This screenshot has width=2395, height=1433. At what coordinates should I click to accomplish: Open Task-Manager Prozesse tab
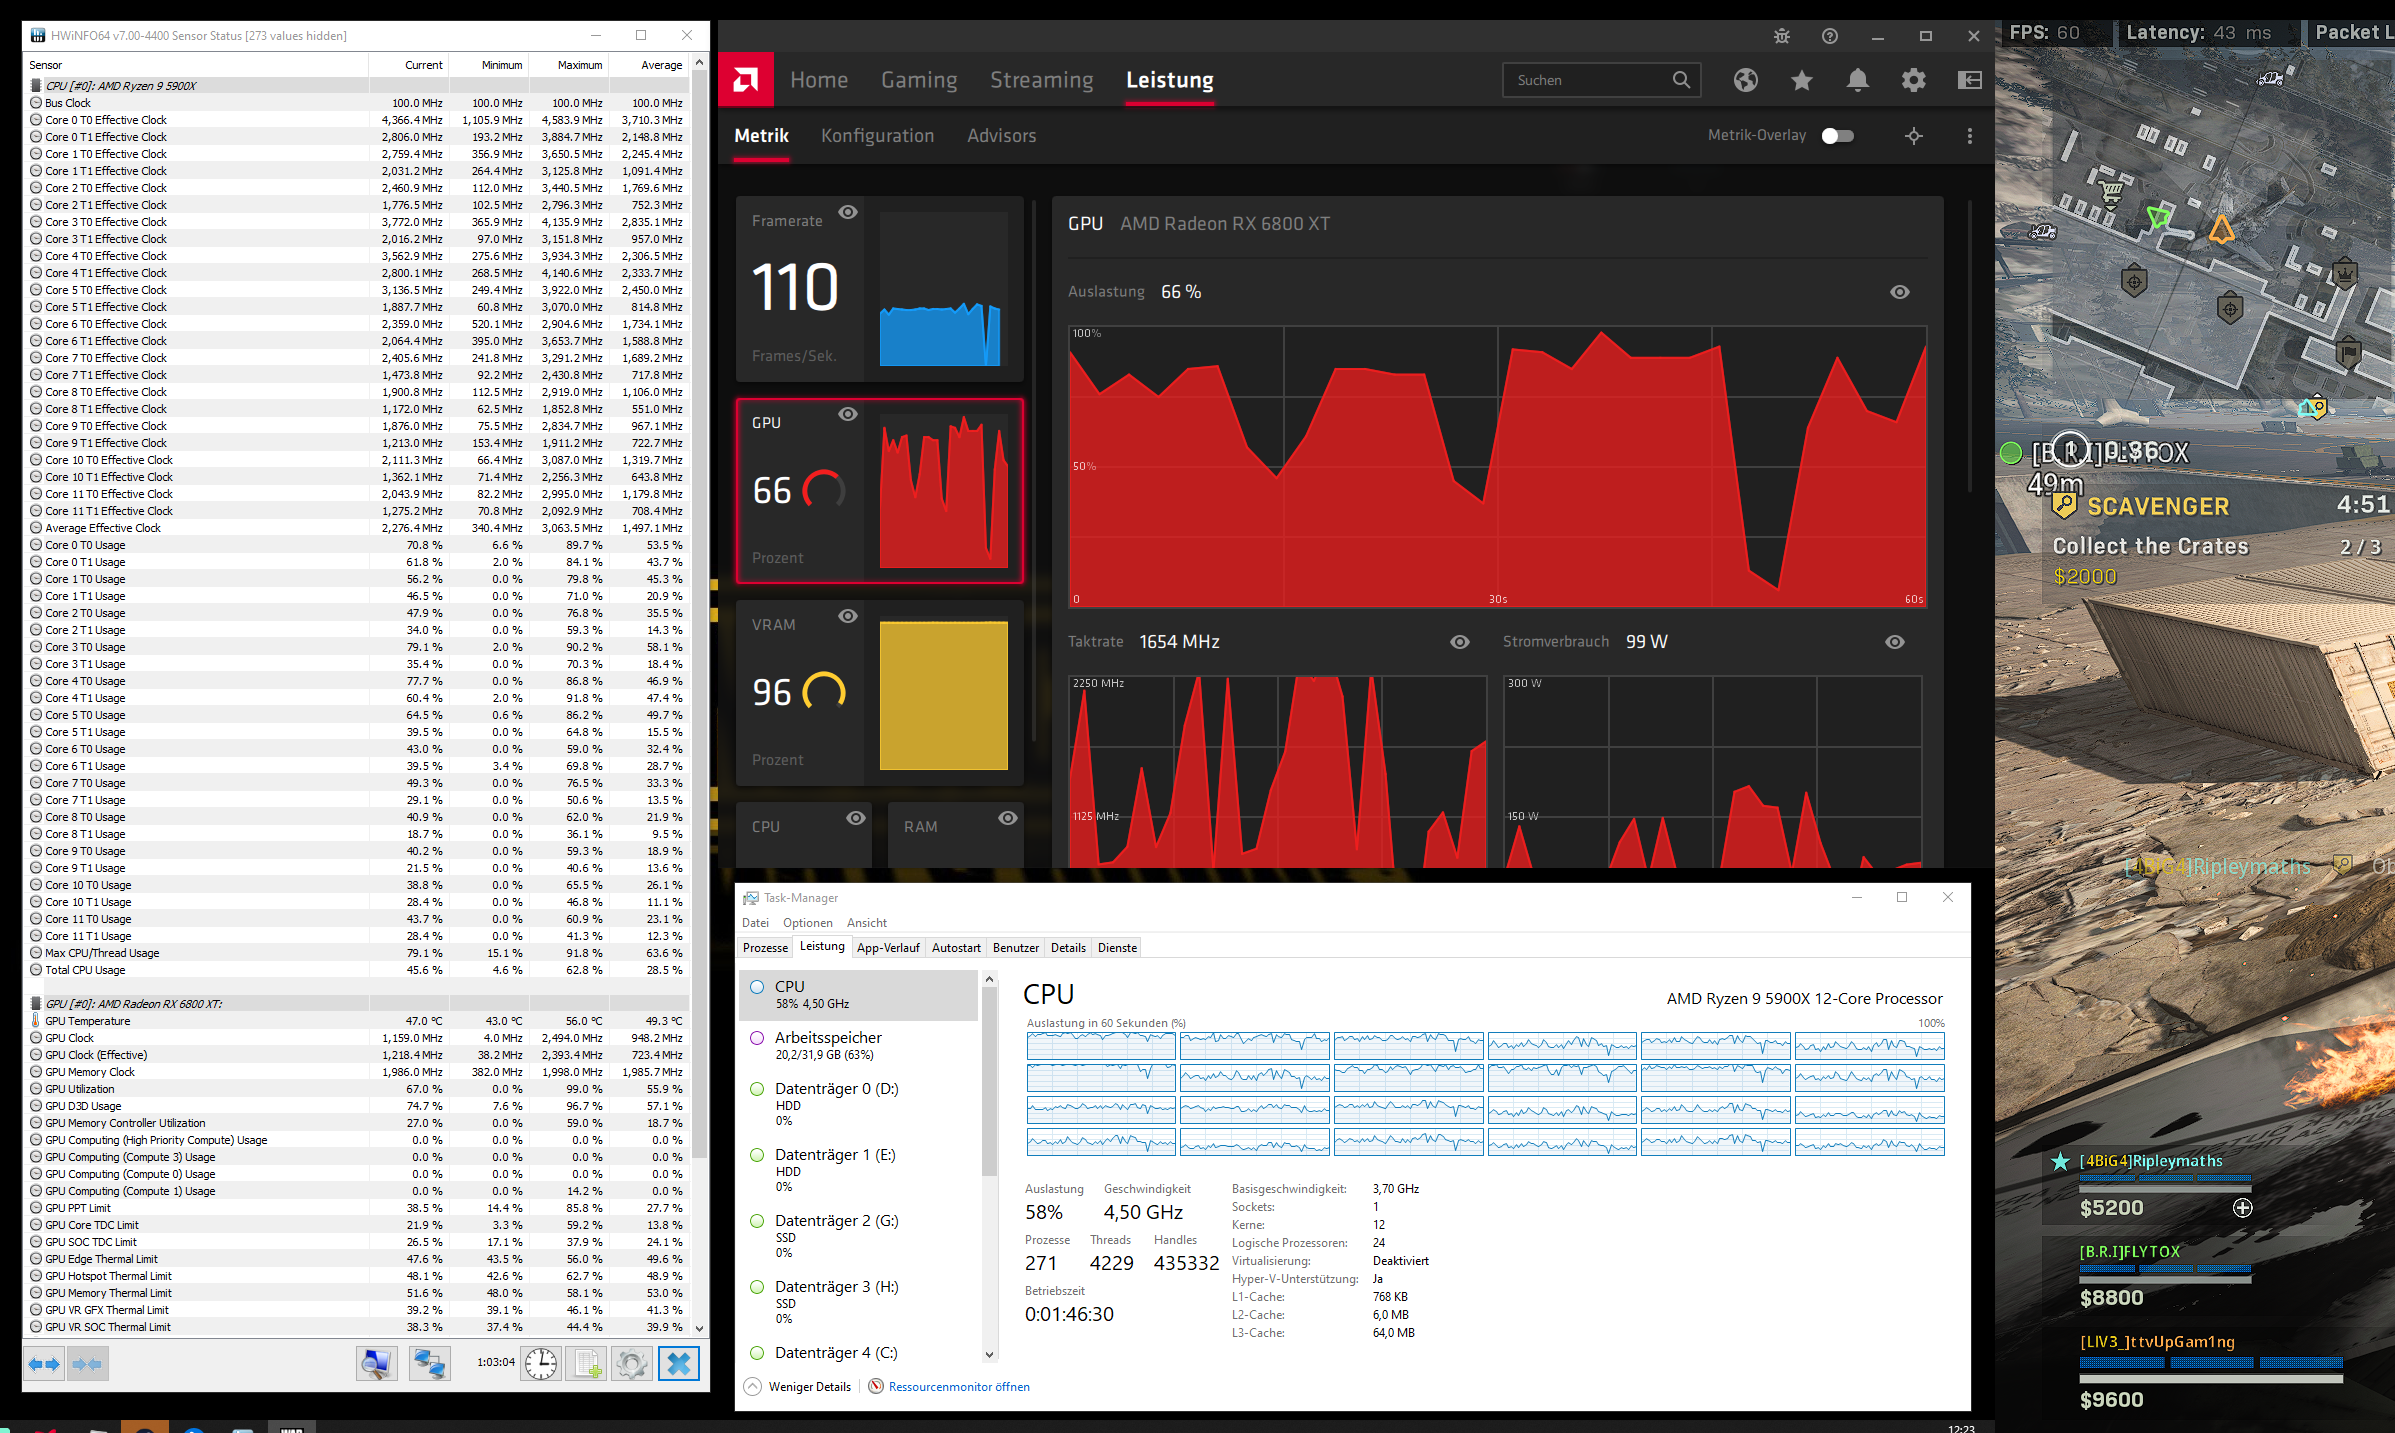765,948
